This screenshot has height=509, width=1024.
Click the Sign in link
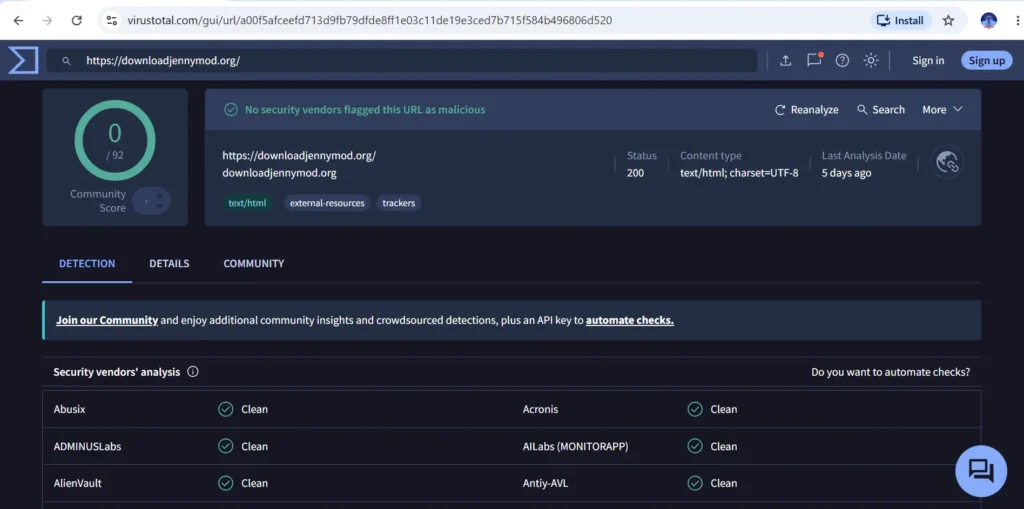[x=928, y=61]
